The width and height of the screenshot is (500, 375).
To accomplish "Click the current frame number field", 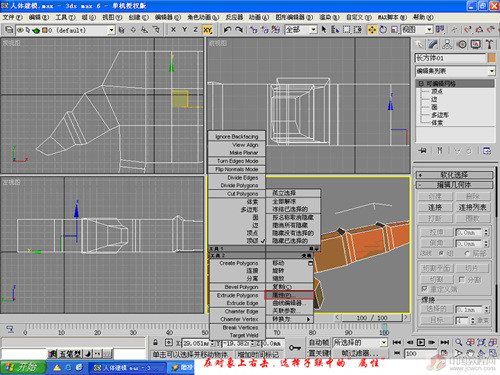I will pos(421,353).
